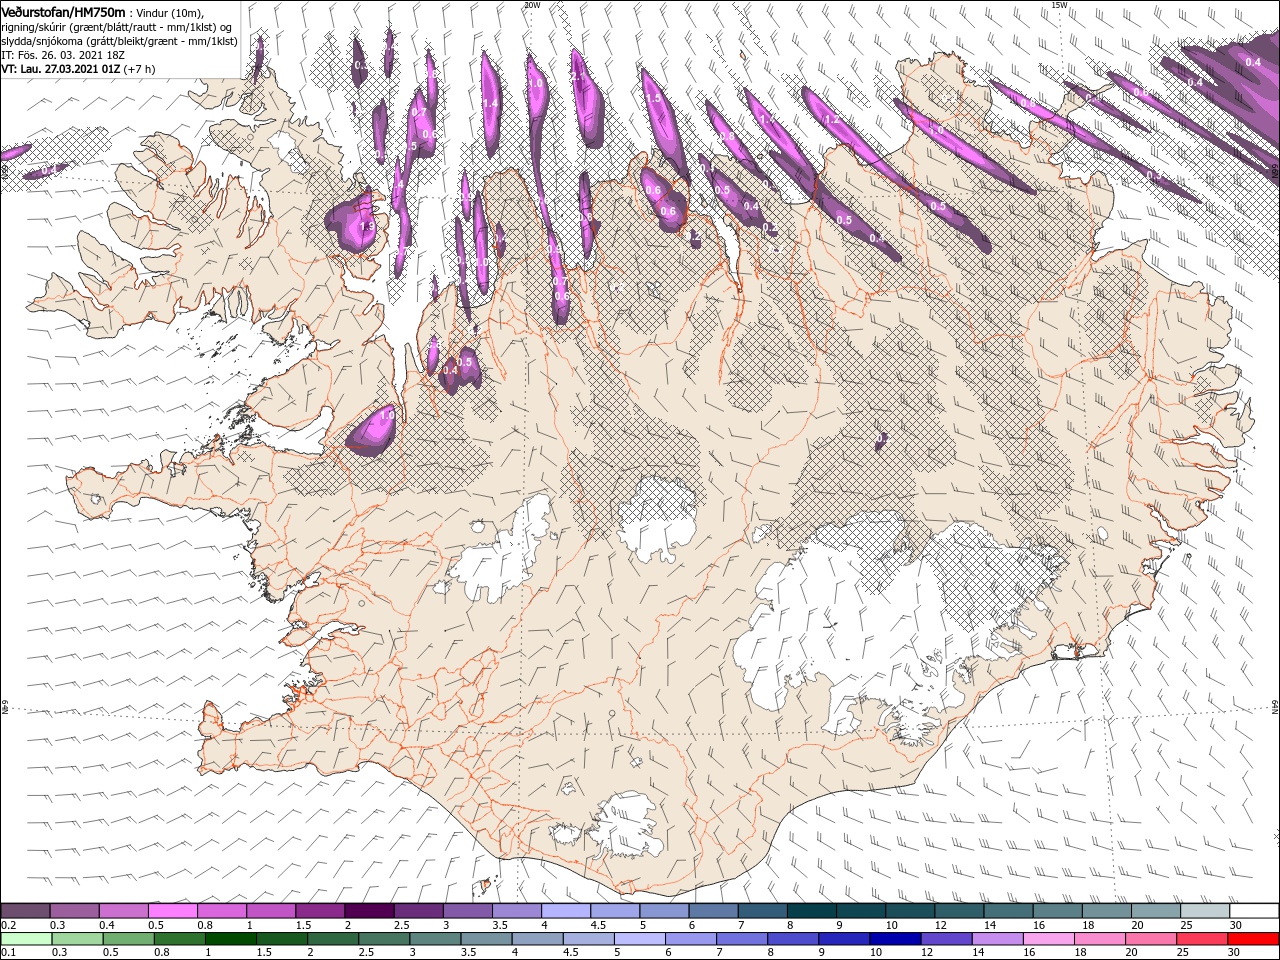Choose the light grey 25 swatch in upper scale
The height and width of the screenshot is (960, 1280).
(1206, 911)
